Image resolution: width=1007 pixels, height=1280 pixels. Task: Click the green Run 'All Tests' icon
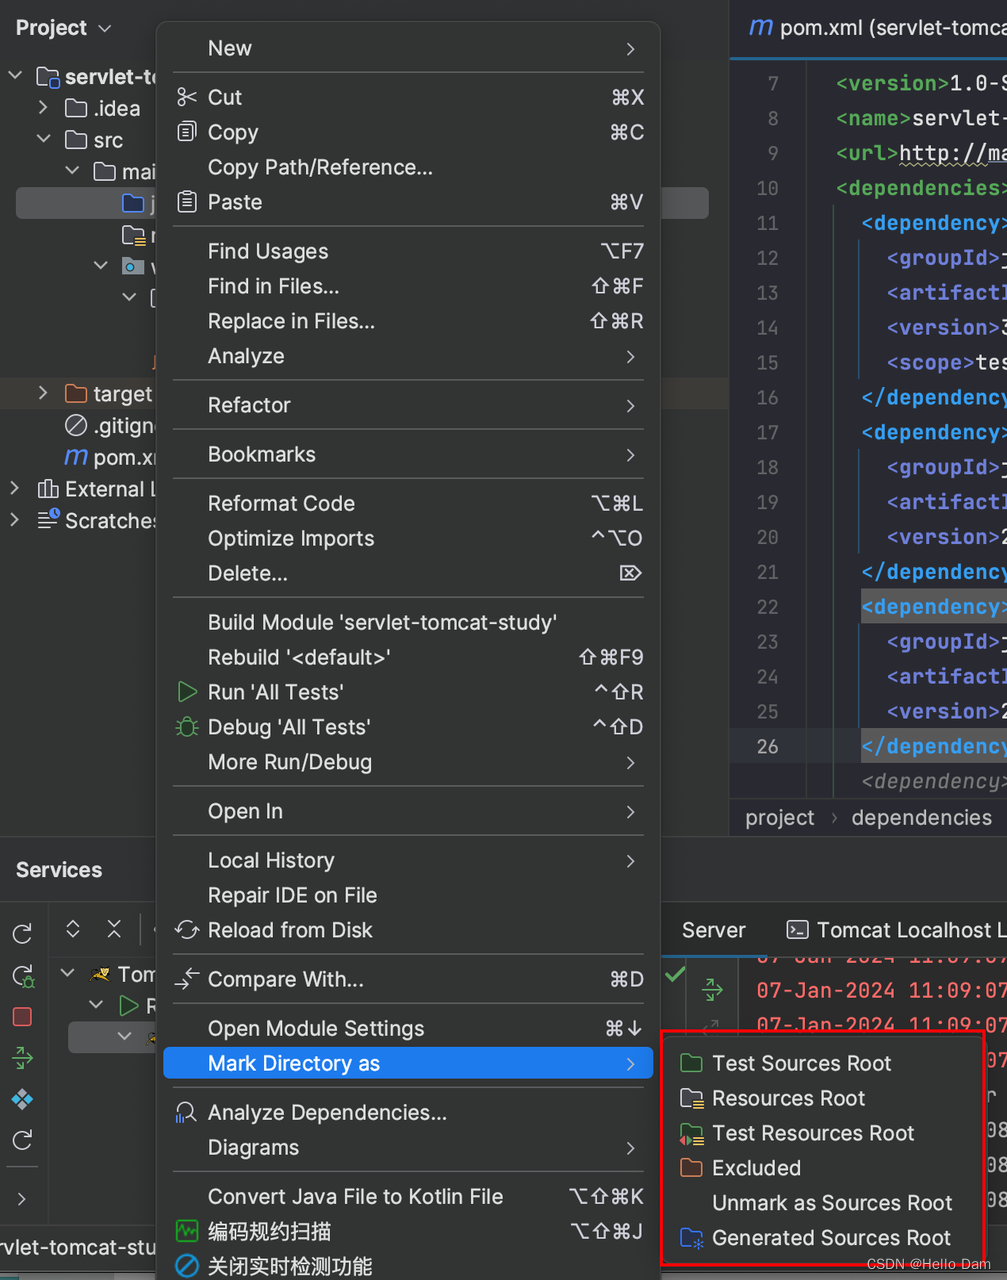[187, 692]
